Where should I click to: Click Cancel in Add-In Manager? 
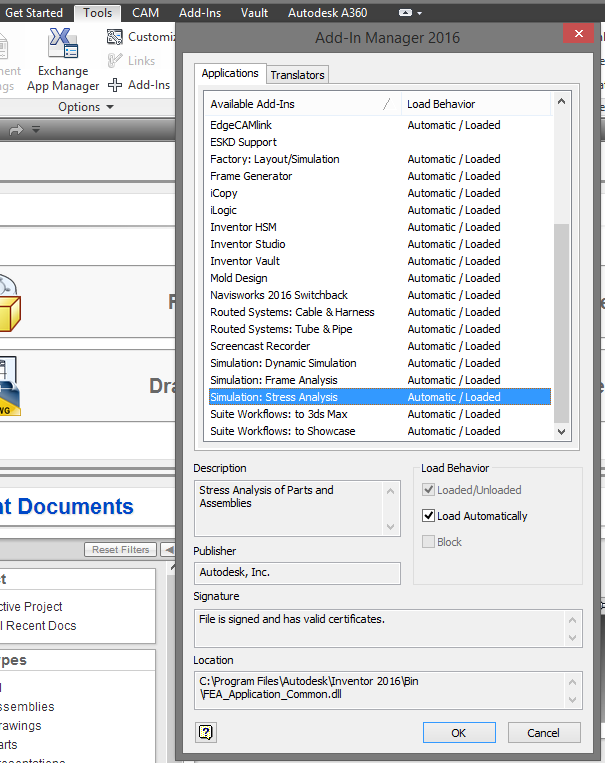pyautogui.click(x=544, y=732)
